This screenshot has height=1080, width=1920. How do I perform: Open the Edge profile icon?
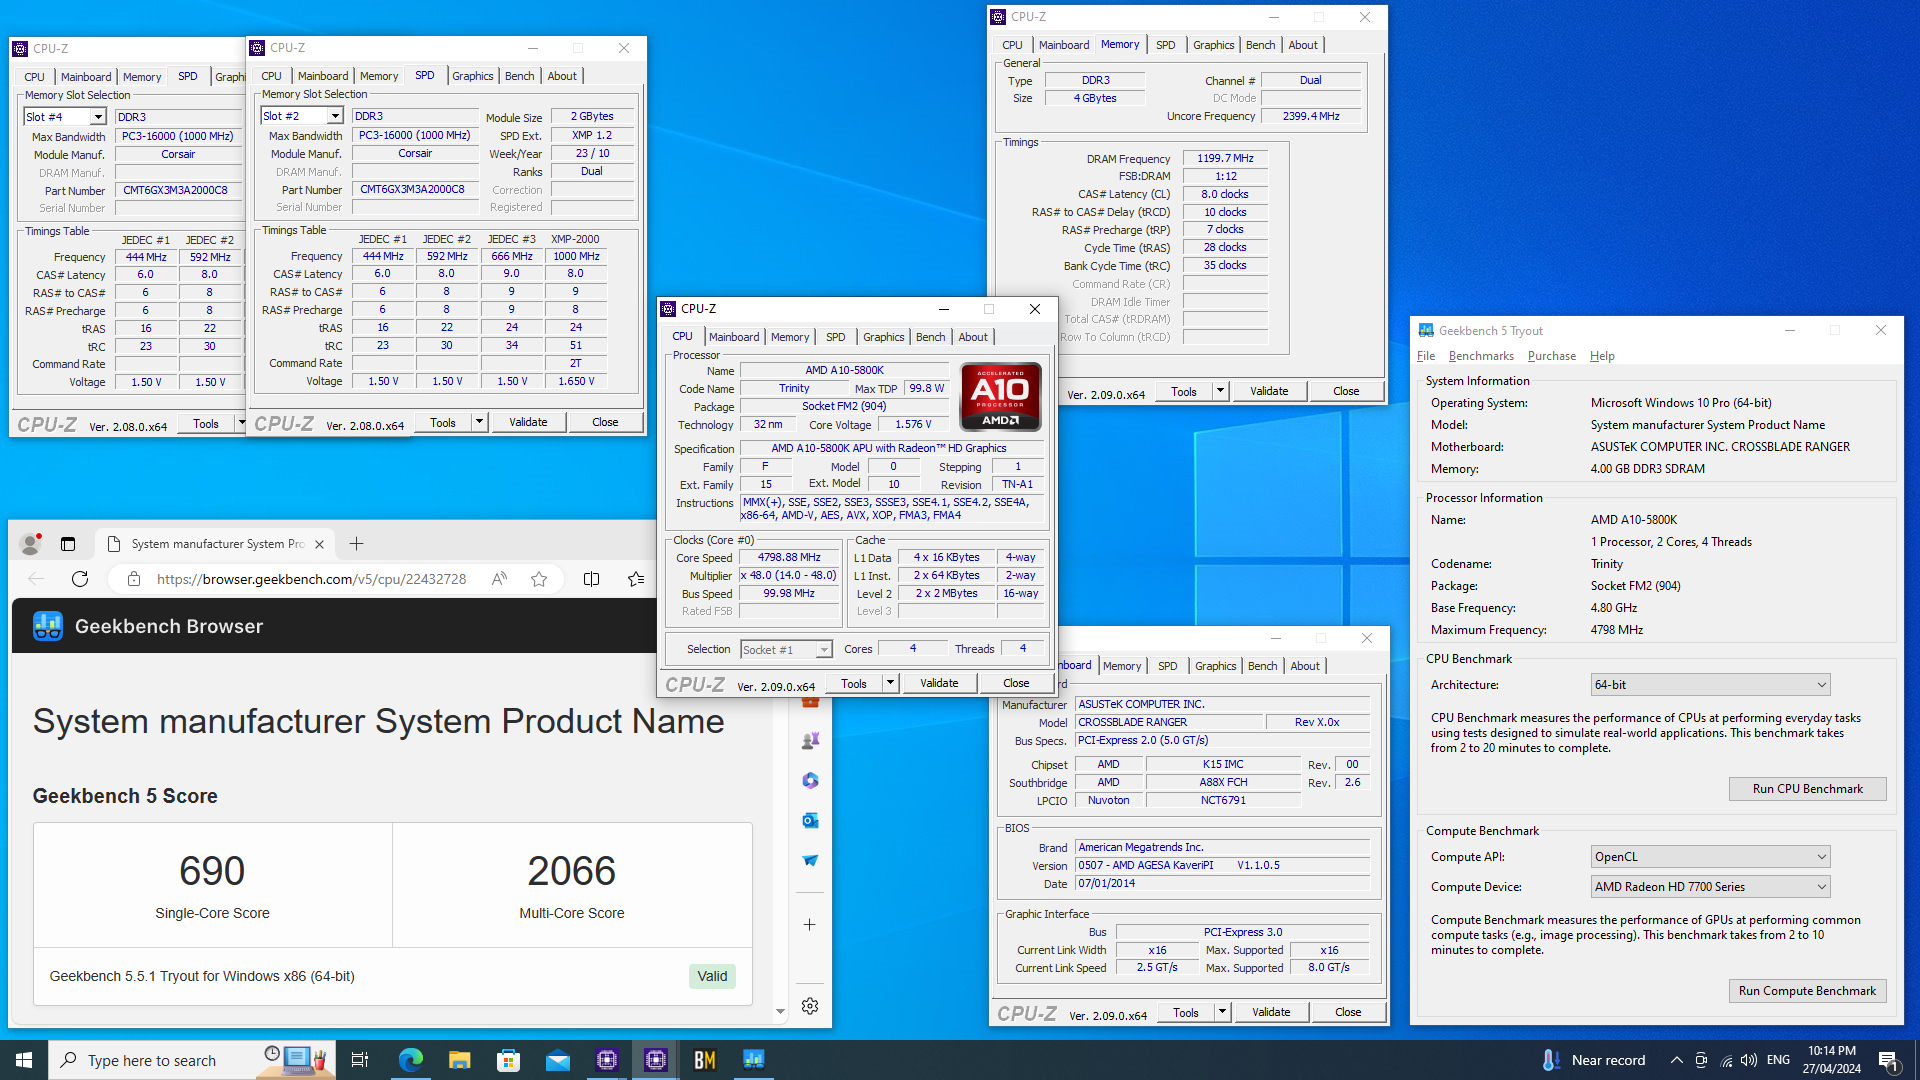31,544
